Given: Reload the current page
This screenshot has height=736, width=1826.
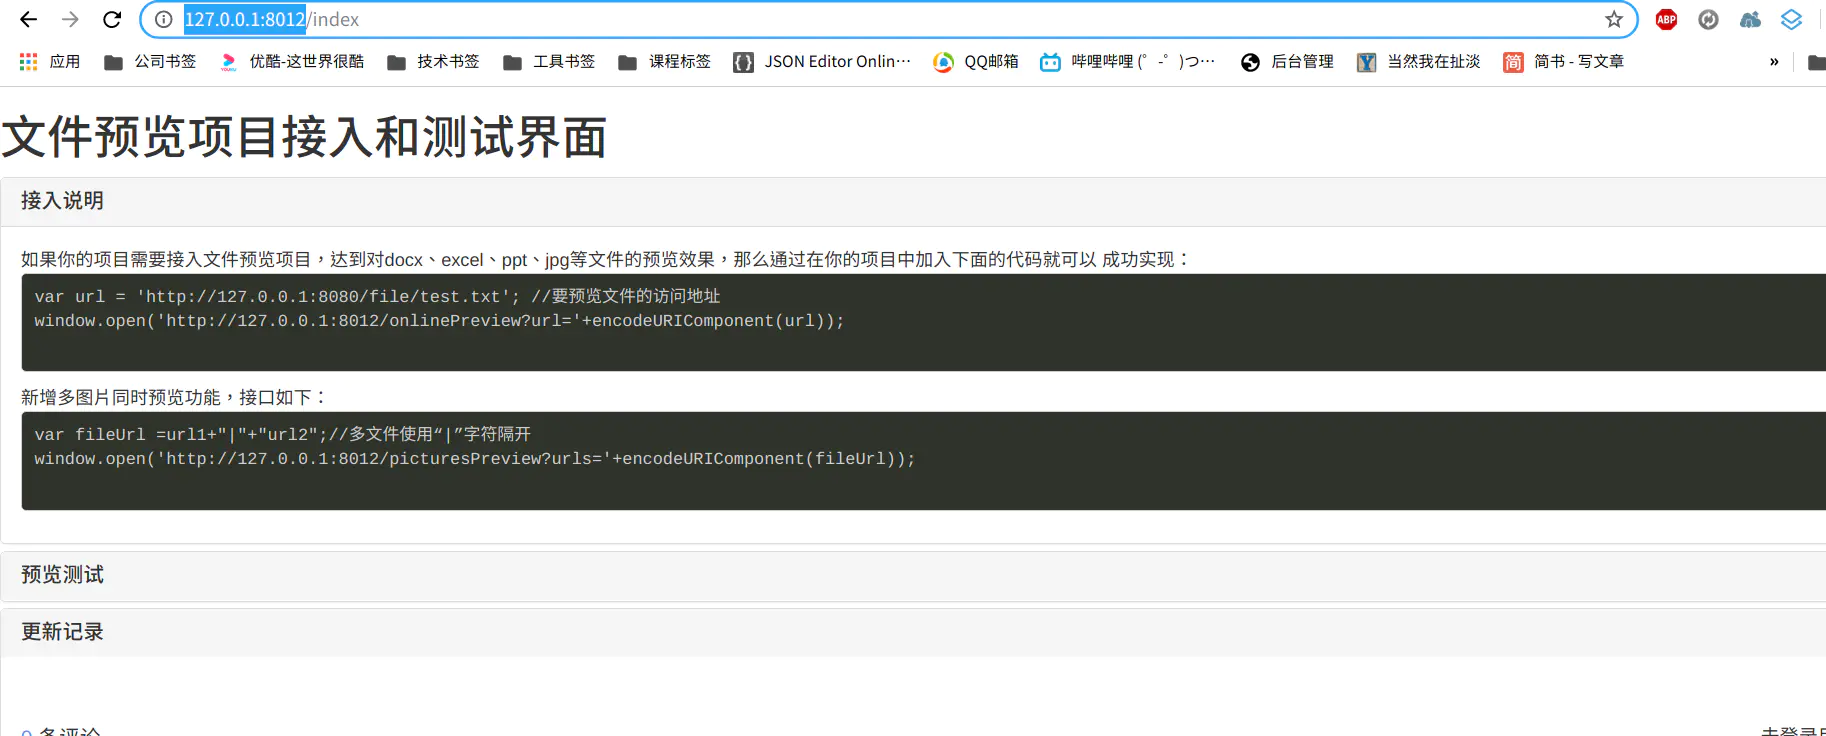Looking at the screenshot, I should 112,19.
